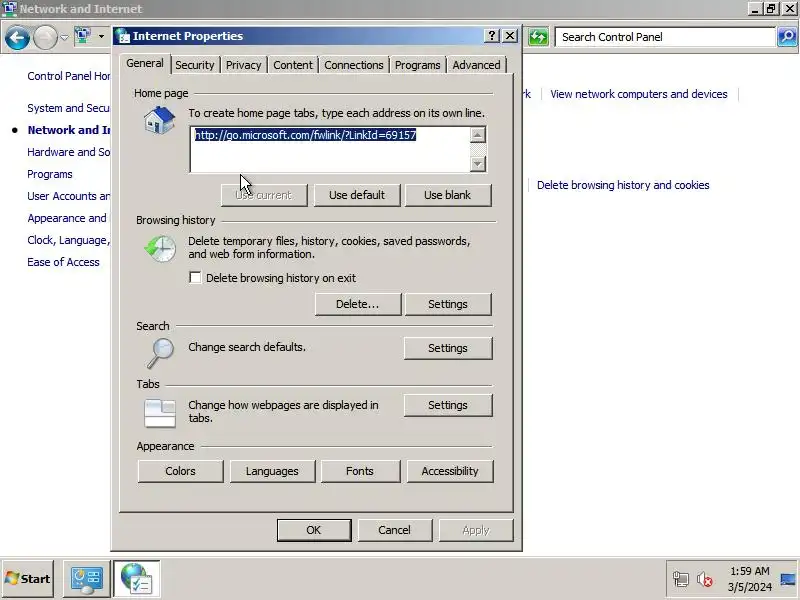The image size is (800, 600).
Task: Click the home page address text box
Action: 330,149
